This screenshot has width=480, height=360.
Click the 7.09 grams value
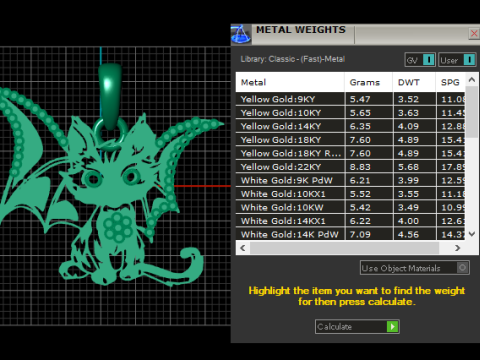pos(360,234)
